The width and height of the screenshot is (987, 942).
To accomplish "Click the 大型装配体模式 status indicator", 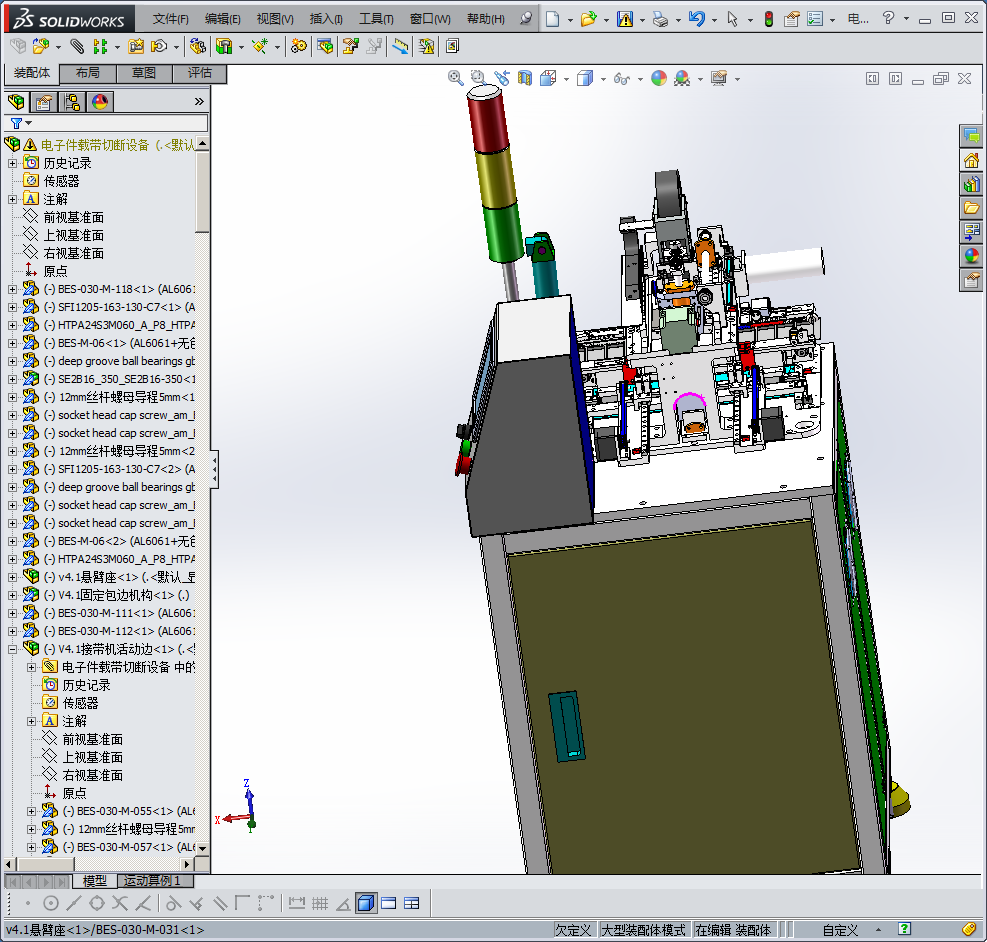I will pyautogui.click(x=643, y=930).
